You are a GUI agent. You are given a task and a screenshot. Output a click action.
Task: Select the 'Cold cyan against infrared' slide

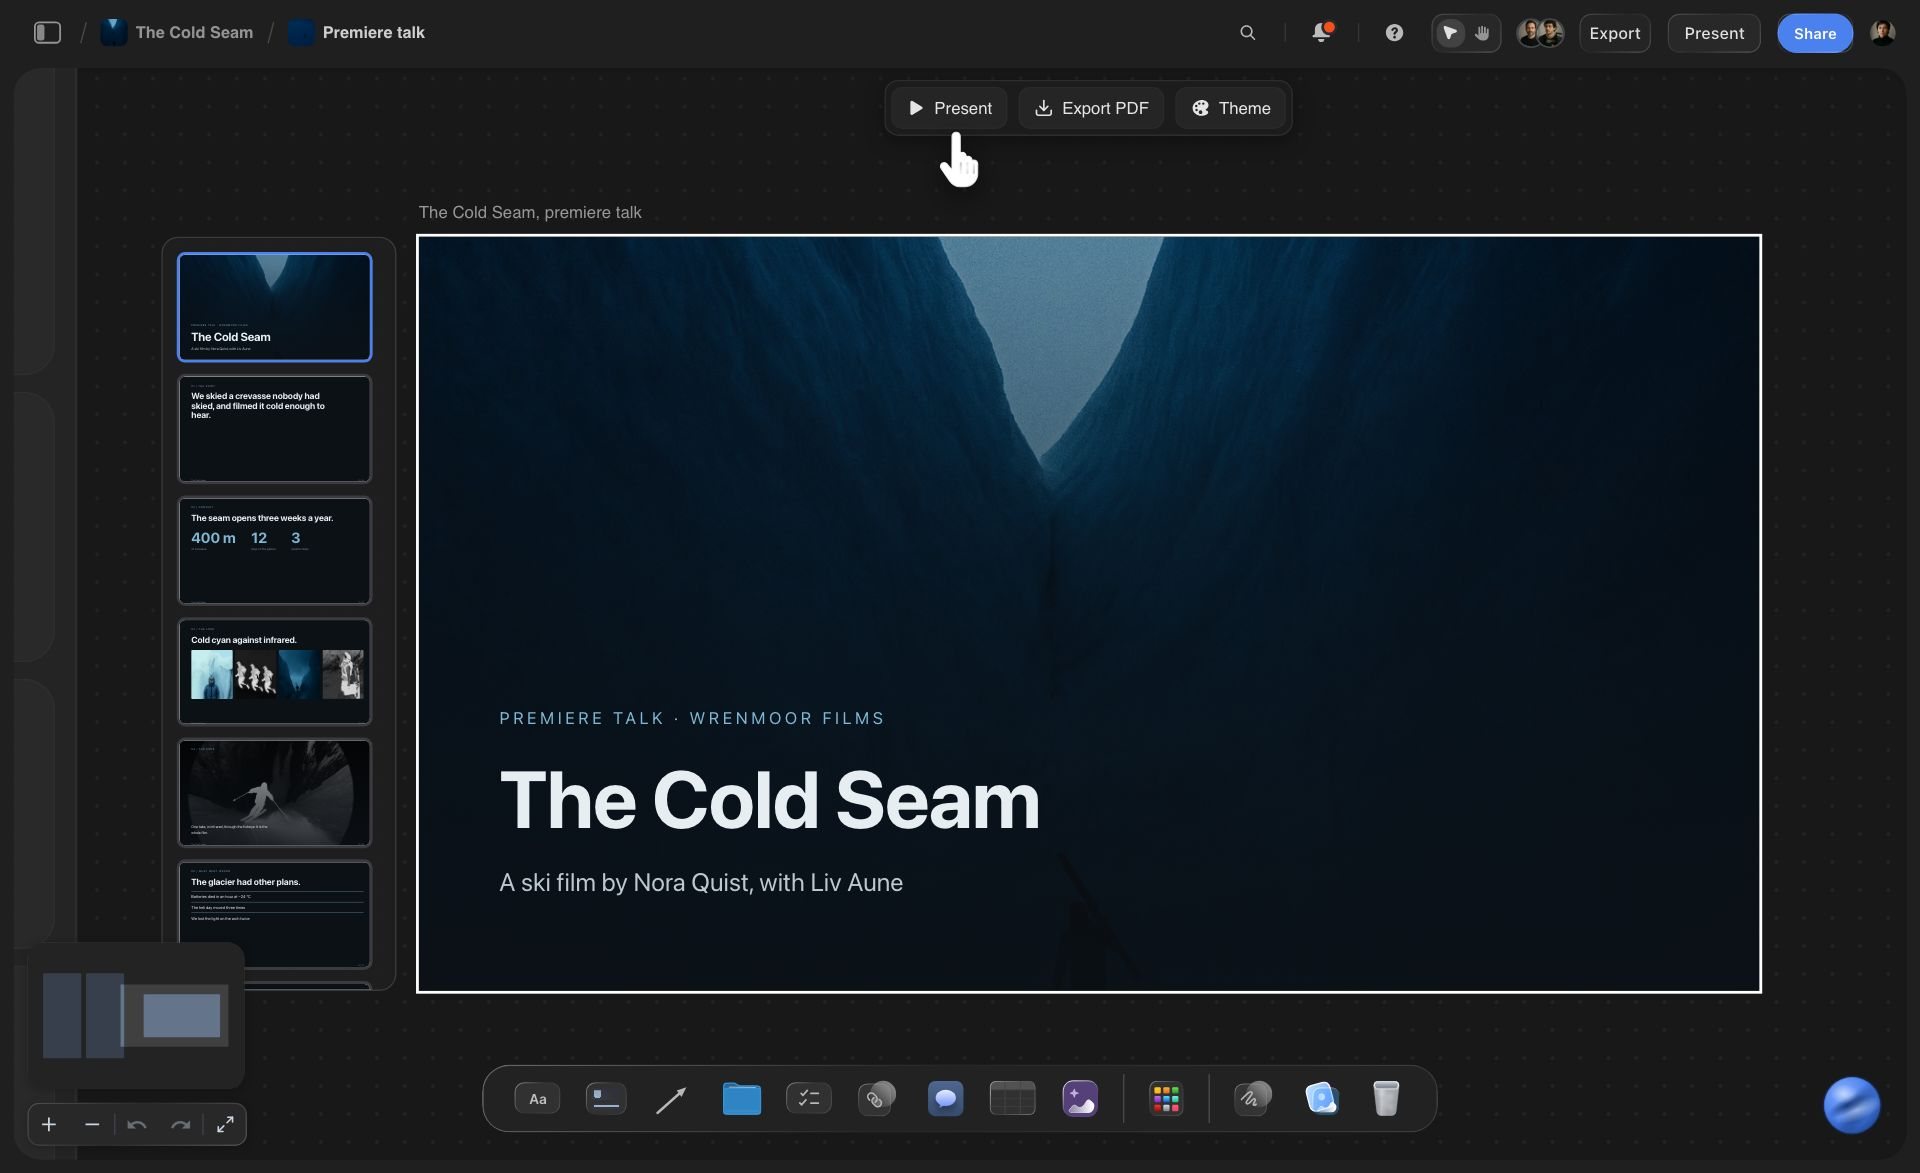pyautogui.click(x=274, y=671)
